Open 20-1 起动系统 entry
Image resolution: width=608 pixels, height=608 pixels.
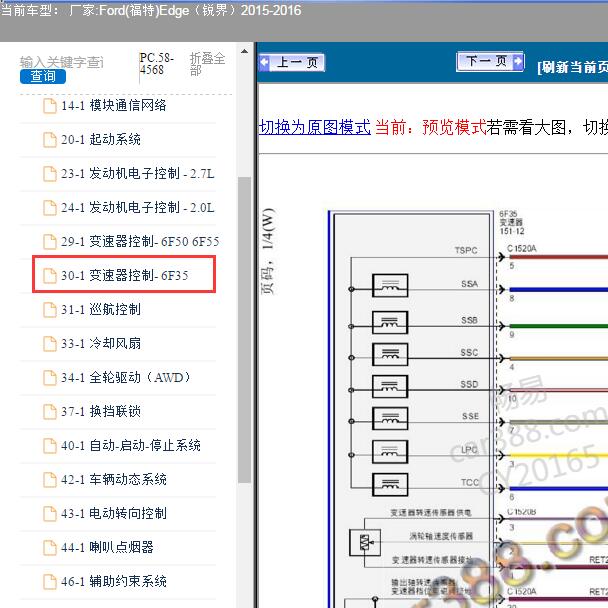pos(101,140)
